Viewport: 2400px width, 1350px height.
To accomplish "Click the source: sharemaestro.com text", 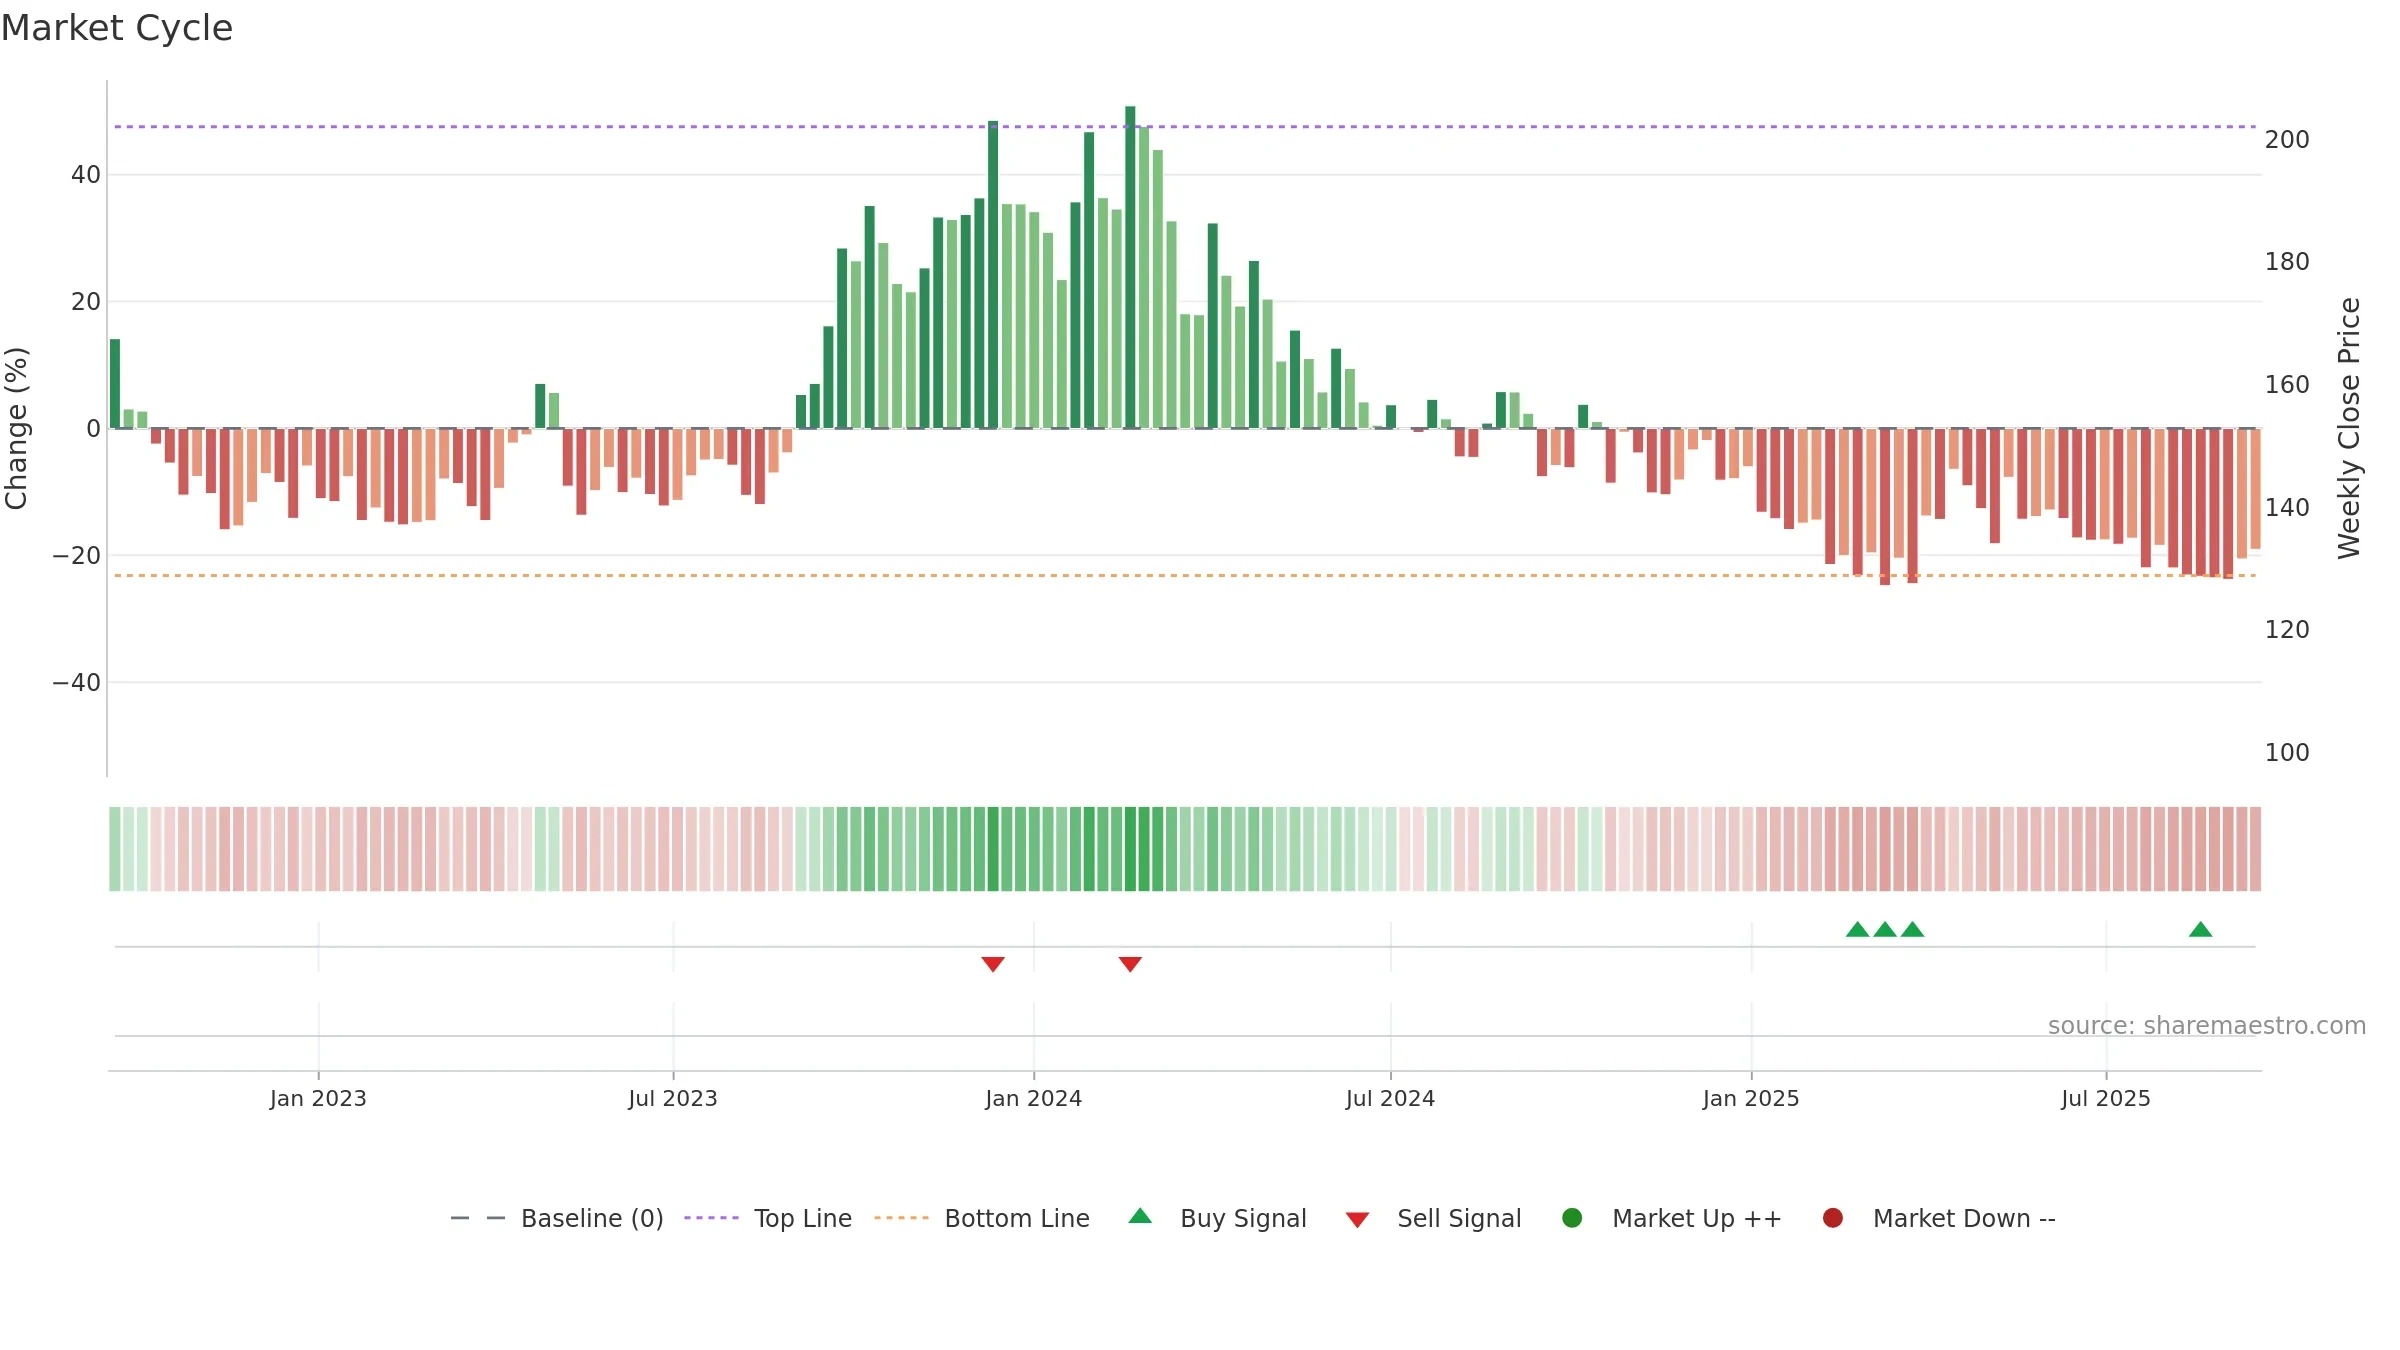I will [2207, 1025].
